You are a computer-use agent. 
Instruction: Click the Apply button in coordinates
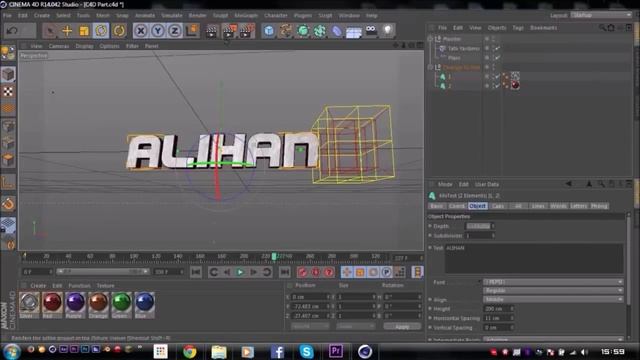pos(402,326)
